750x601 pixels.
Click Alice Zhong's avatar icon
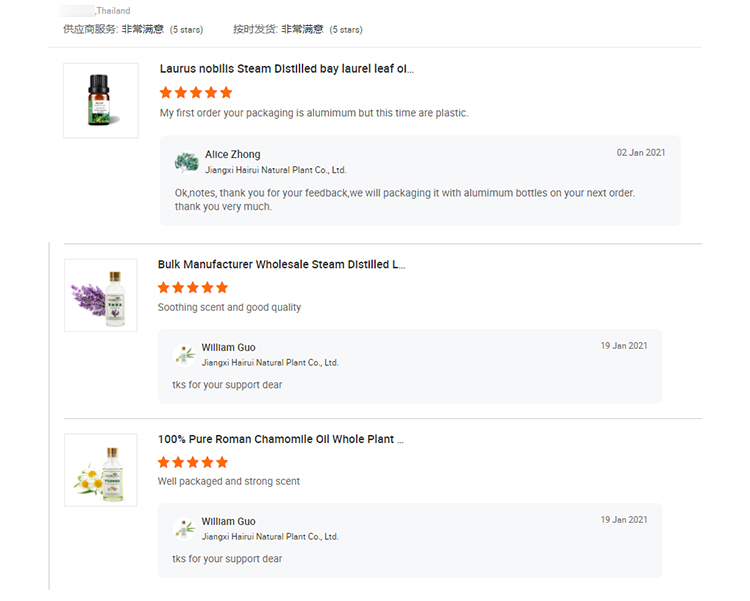(x=186, y=162)
